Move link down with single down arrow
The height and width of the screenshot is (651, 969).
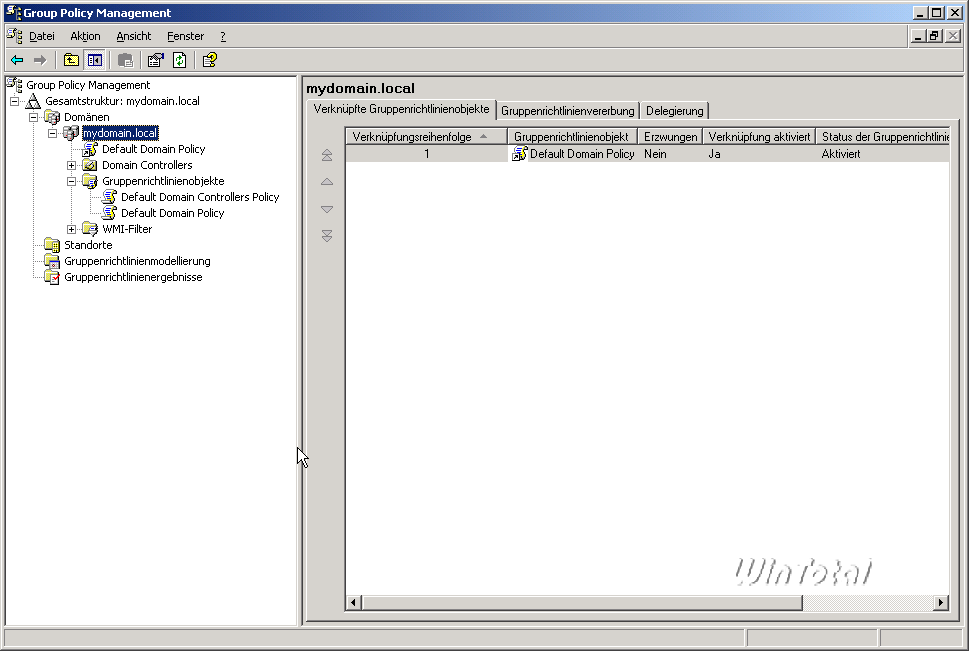327,210
